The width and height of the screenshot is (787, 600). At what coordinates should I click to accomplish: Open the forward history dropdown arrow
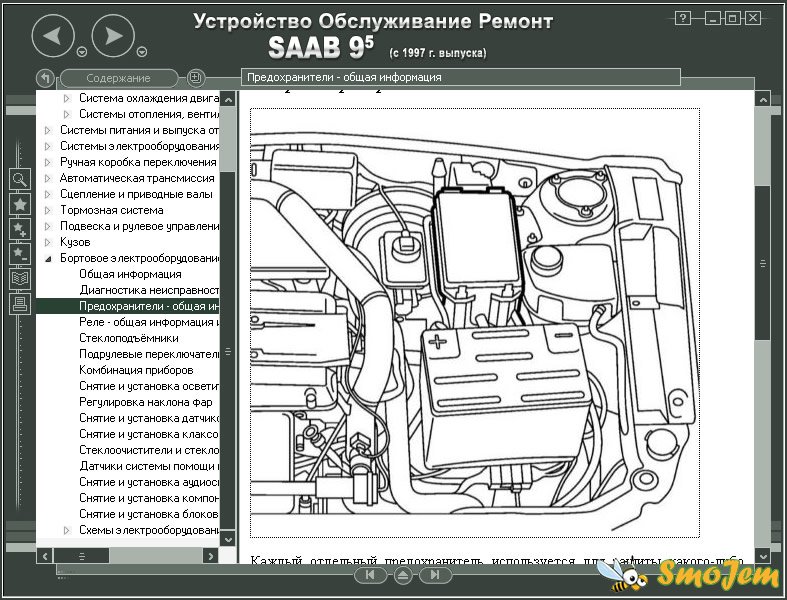[142, 52]
